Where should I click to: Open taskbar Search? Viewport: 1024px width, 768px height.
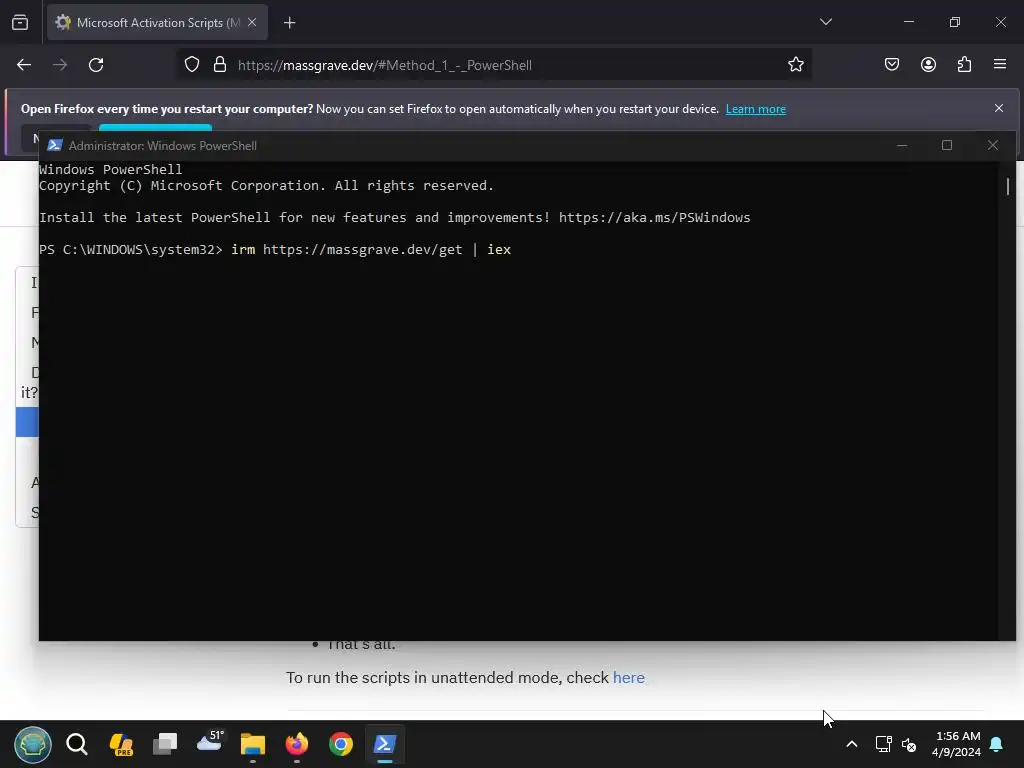click(77, 744)
